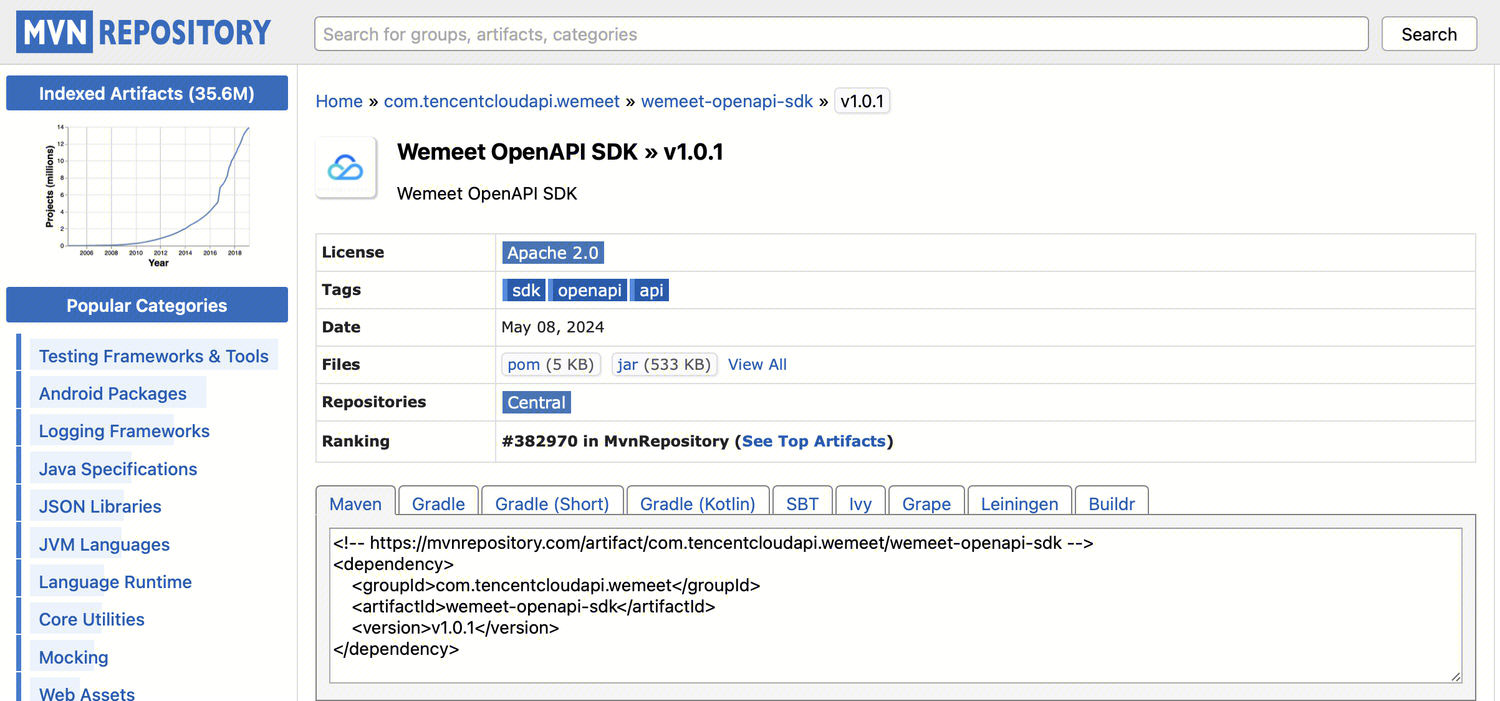
Task: Click inside the Maven dependency snippet textarea
Action: pos(895,606)
